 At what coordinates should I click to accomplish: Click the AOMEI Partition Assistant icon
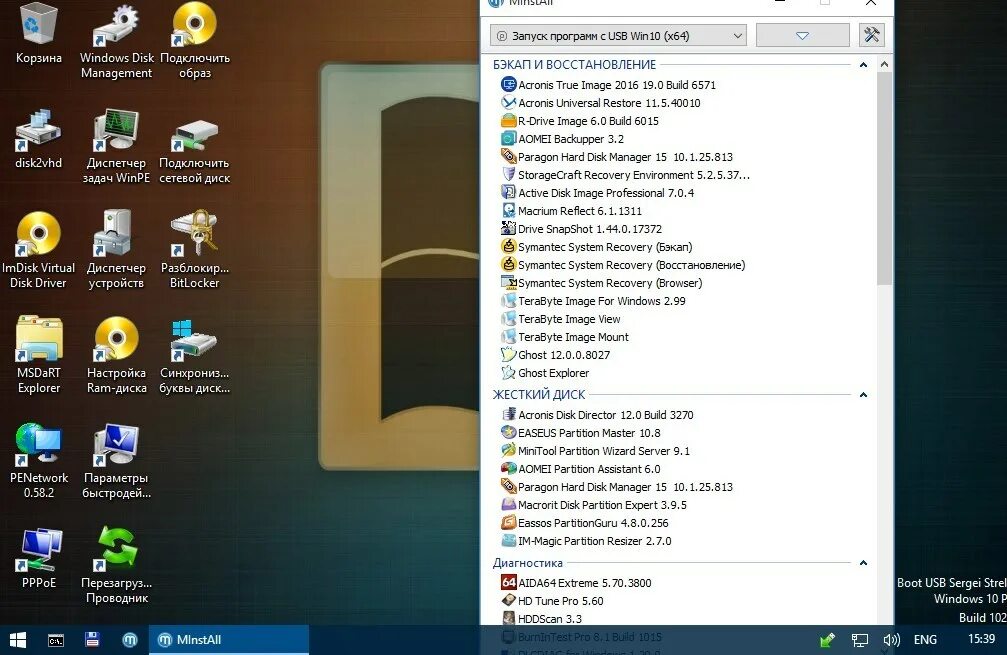pos(509,468)
